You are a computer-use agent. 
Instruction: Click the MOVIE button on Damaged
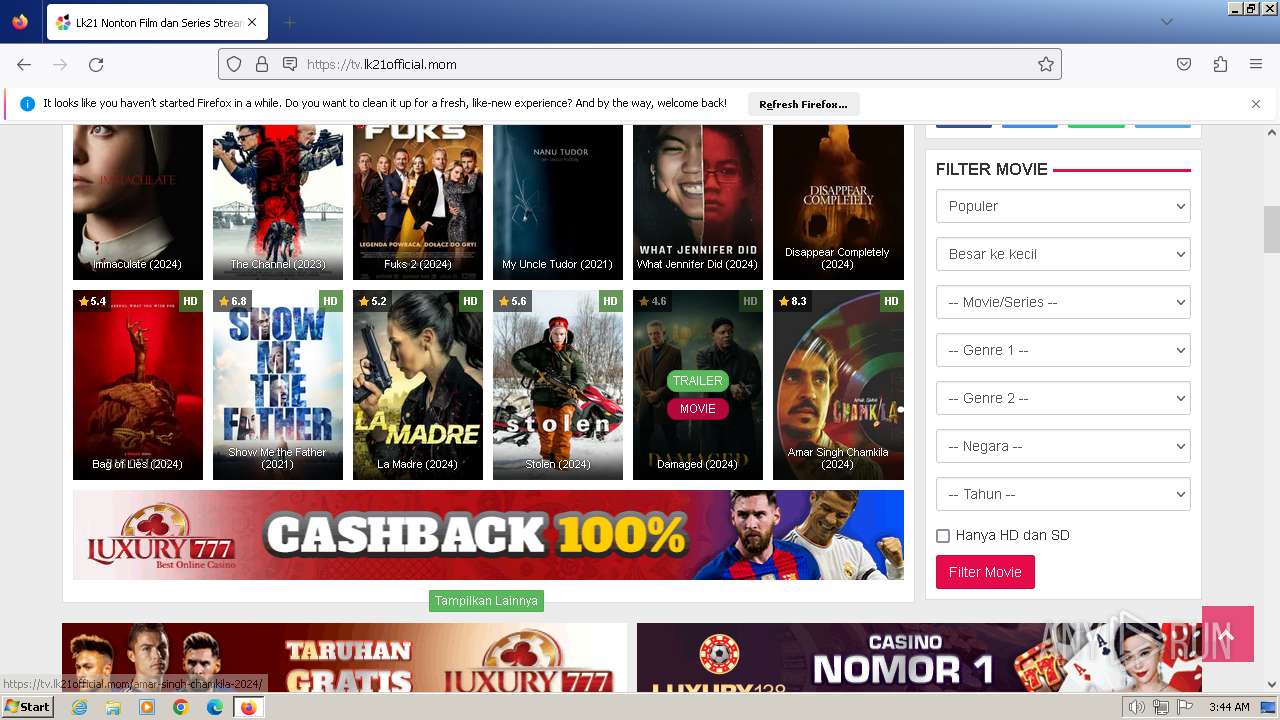point(697,409)
